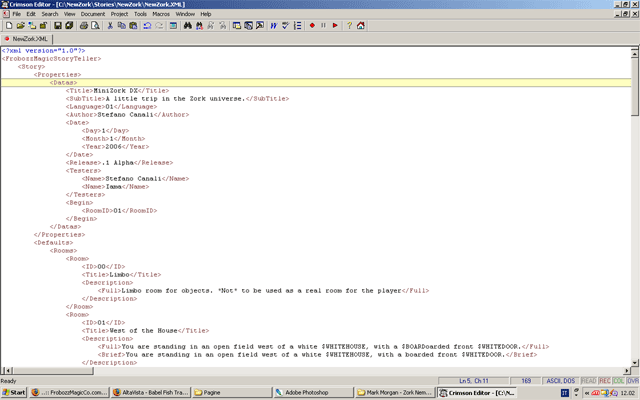Viewport: 640px width, 400px height.
Task: Click the Windows Start button
Action: pos(13,393)
